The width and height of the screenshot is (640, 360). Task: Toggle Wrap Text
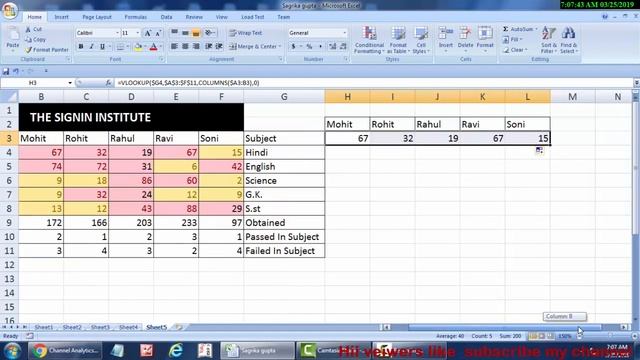point(246,33)
